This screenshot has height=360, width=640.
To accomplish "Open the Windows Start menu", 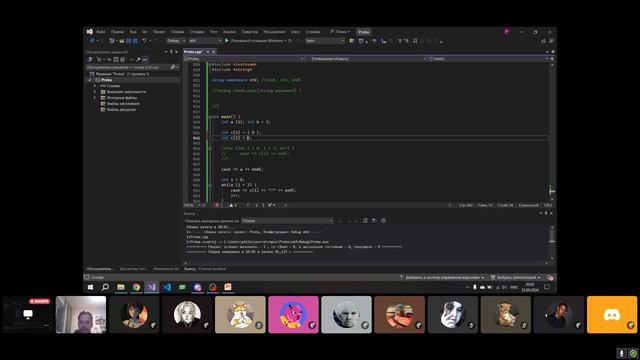I will point(90,287).
